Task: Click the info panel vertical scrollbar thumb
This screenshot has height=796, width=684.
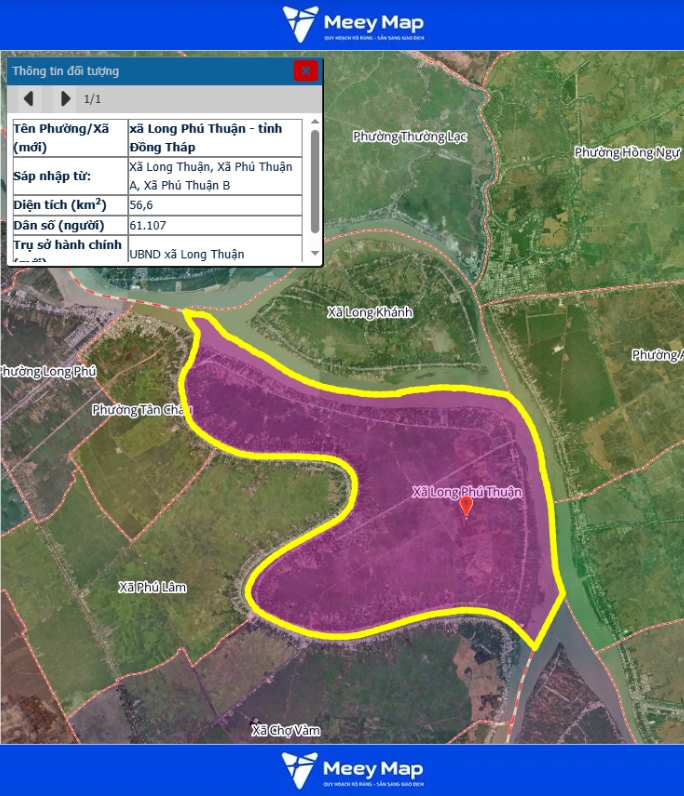Action: click(316, 180)
